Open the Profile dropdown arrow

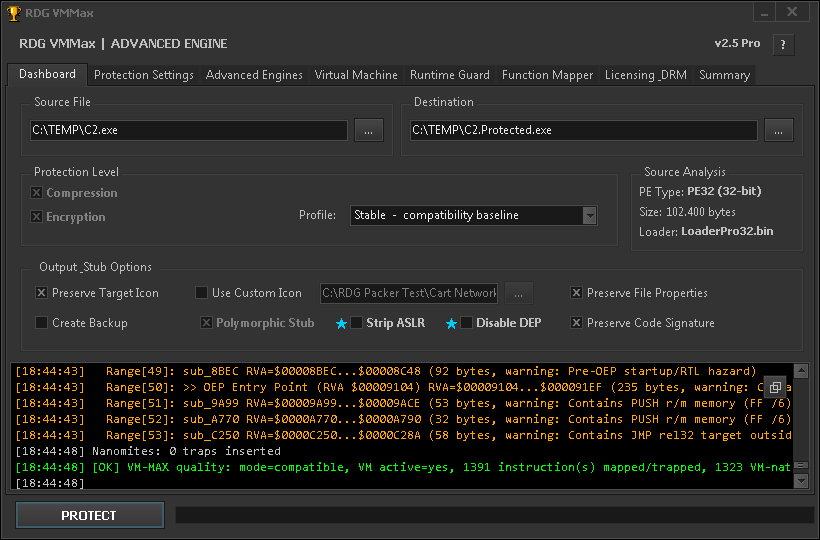tap(590, 215)
